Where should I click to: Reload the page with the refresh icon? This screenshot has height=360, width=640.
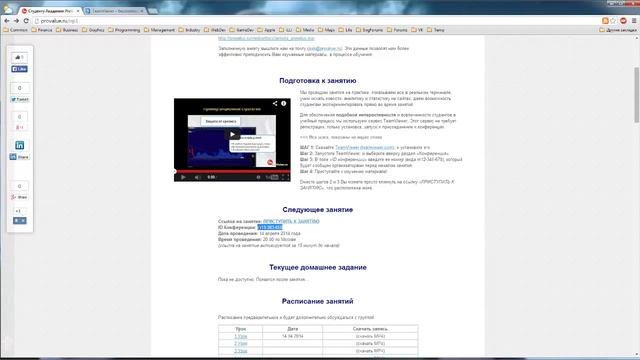(26, 21)
